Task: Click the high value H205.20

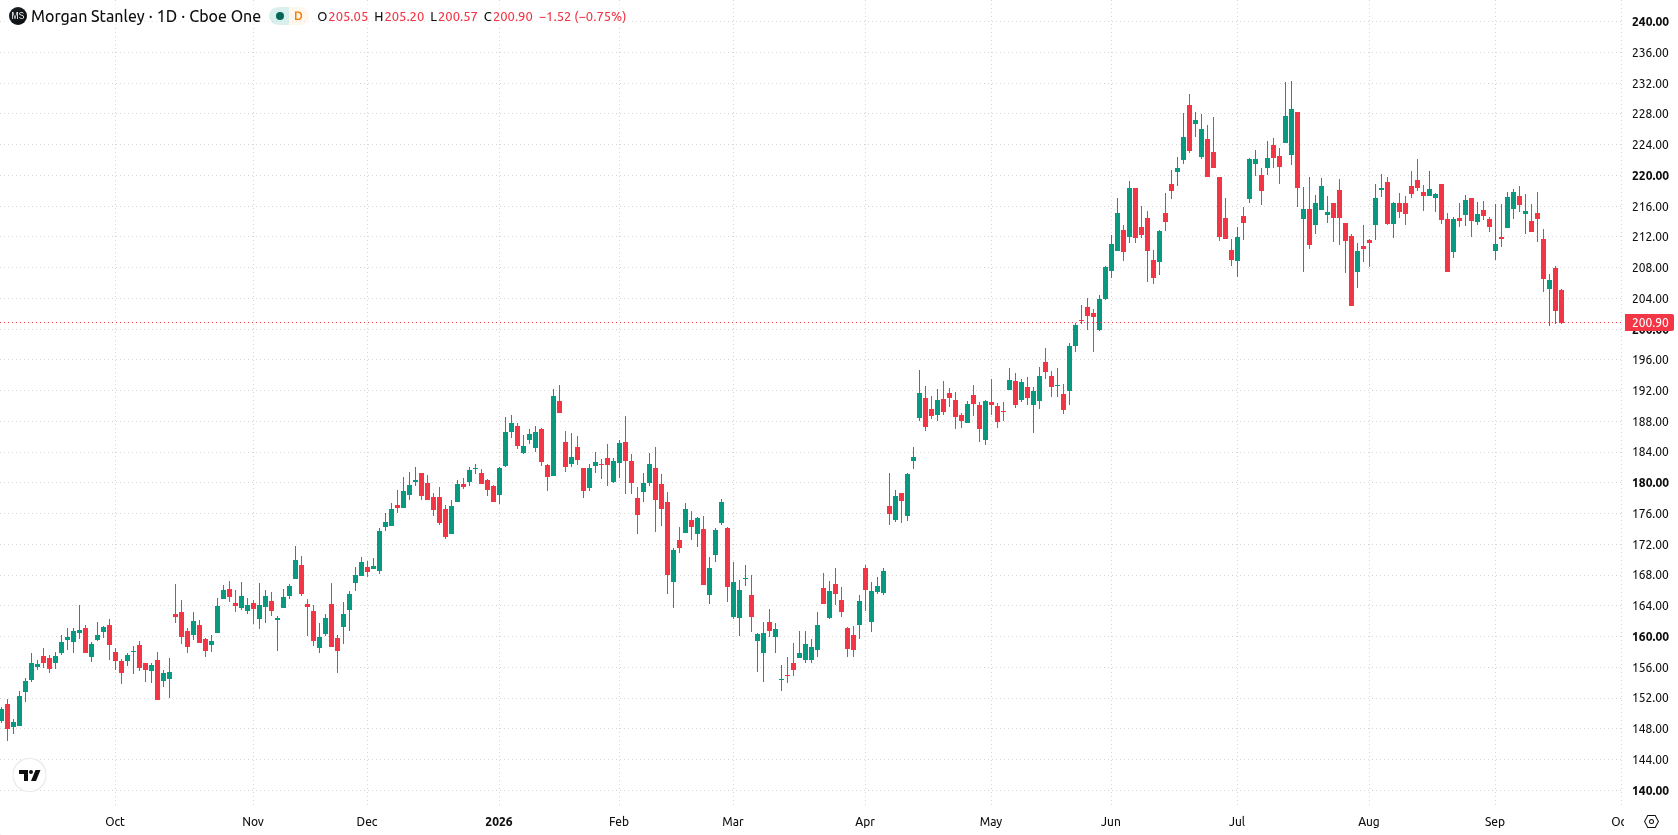Action: [x=399, y=17]
